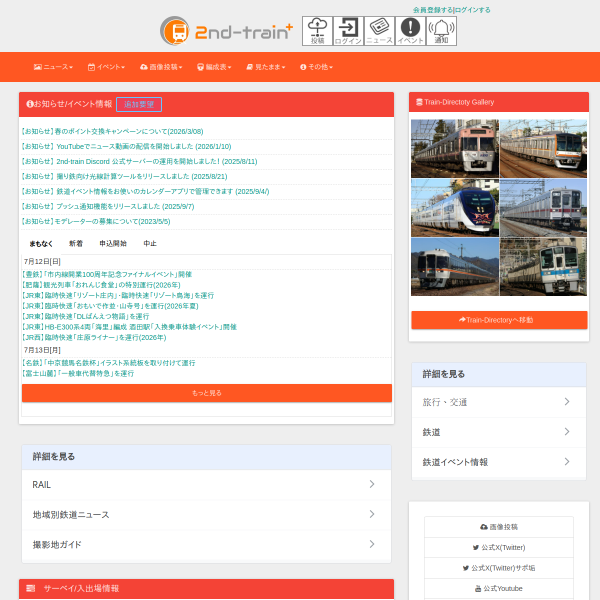Click the もっと見る button

[207, 393]
